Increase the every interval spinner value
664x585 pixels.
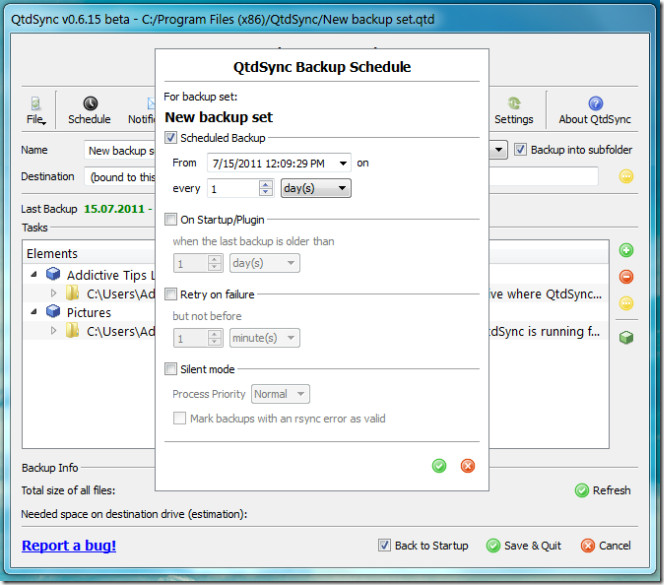(x=266, y=184)
